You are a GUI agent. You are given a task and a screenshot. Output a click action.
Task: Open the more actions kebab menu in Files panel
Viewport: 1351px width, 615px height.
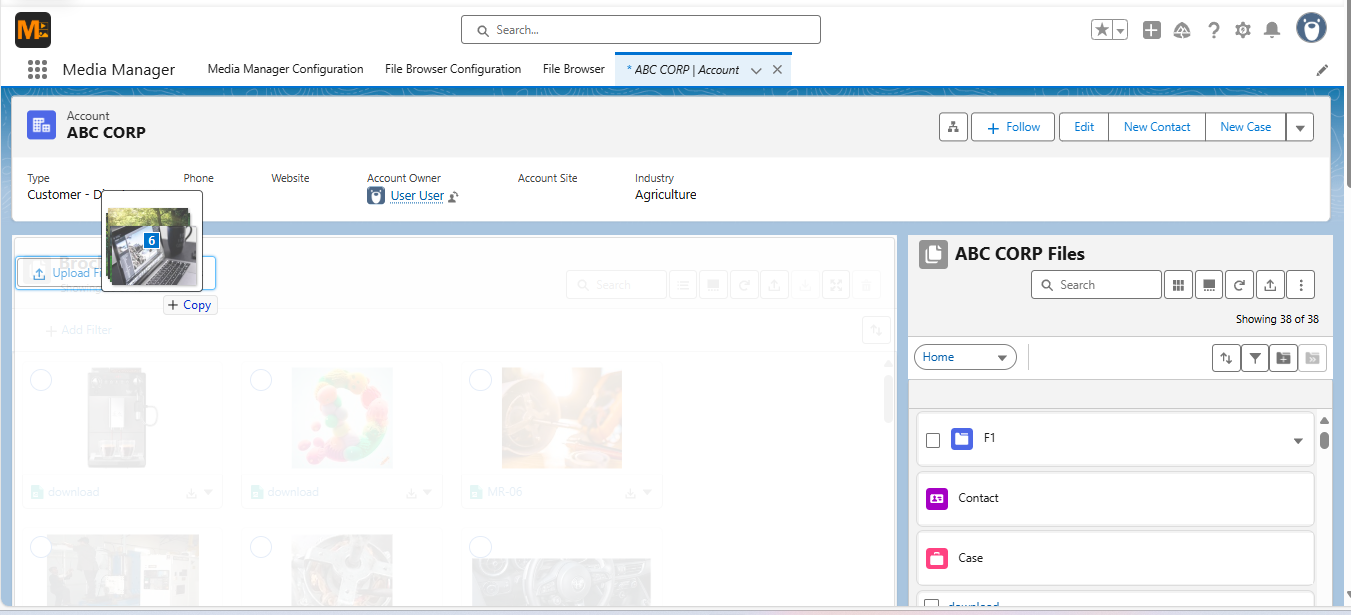[x=1301, y=284]
